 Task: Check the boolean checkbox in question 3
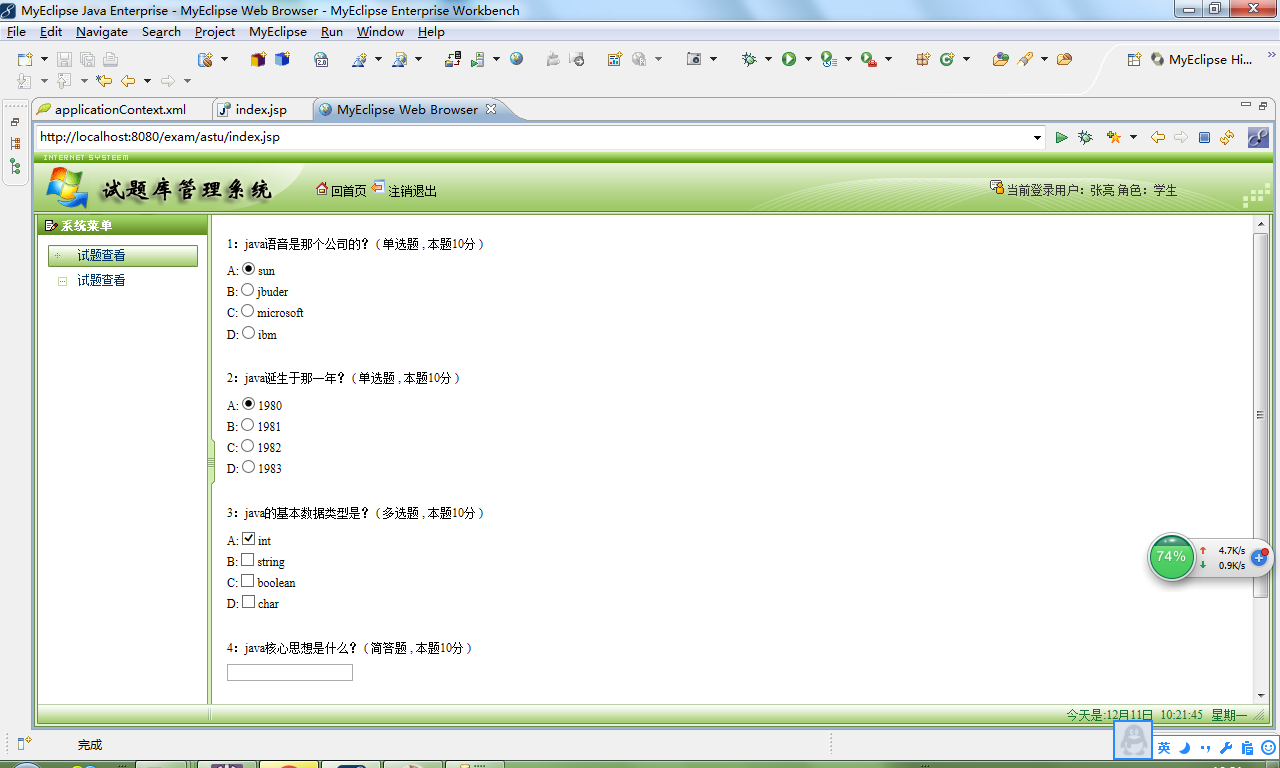(x=247, y=582)
